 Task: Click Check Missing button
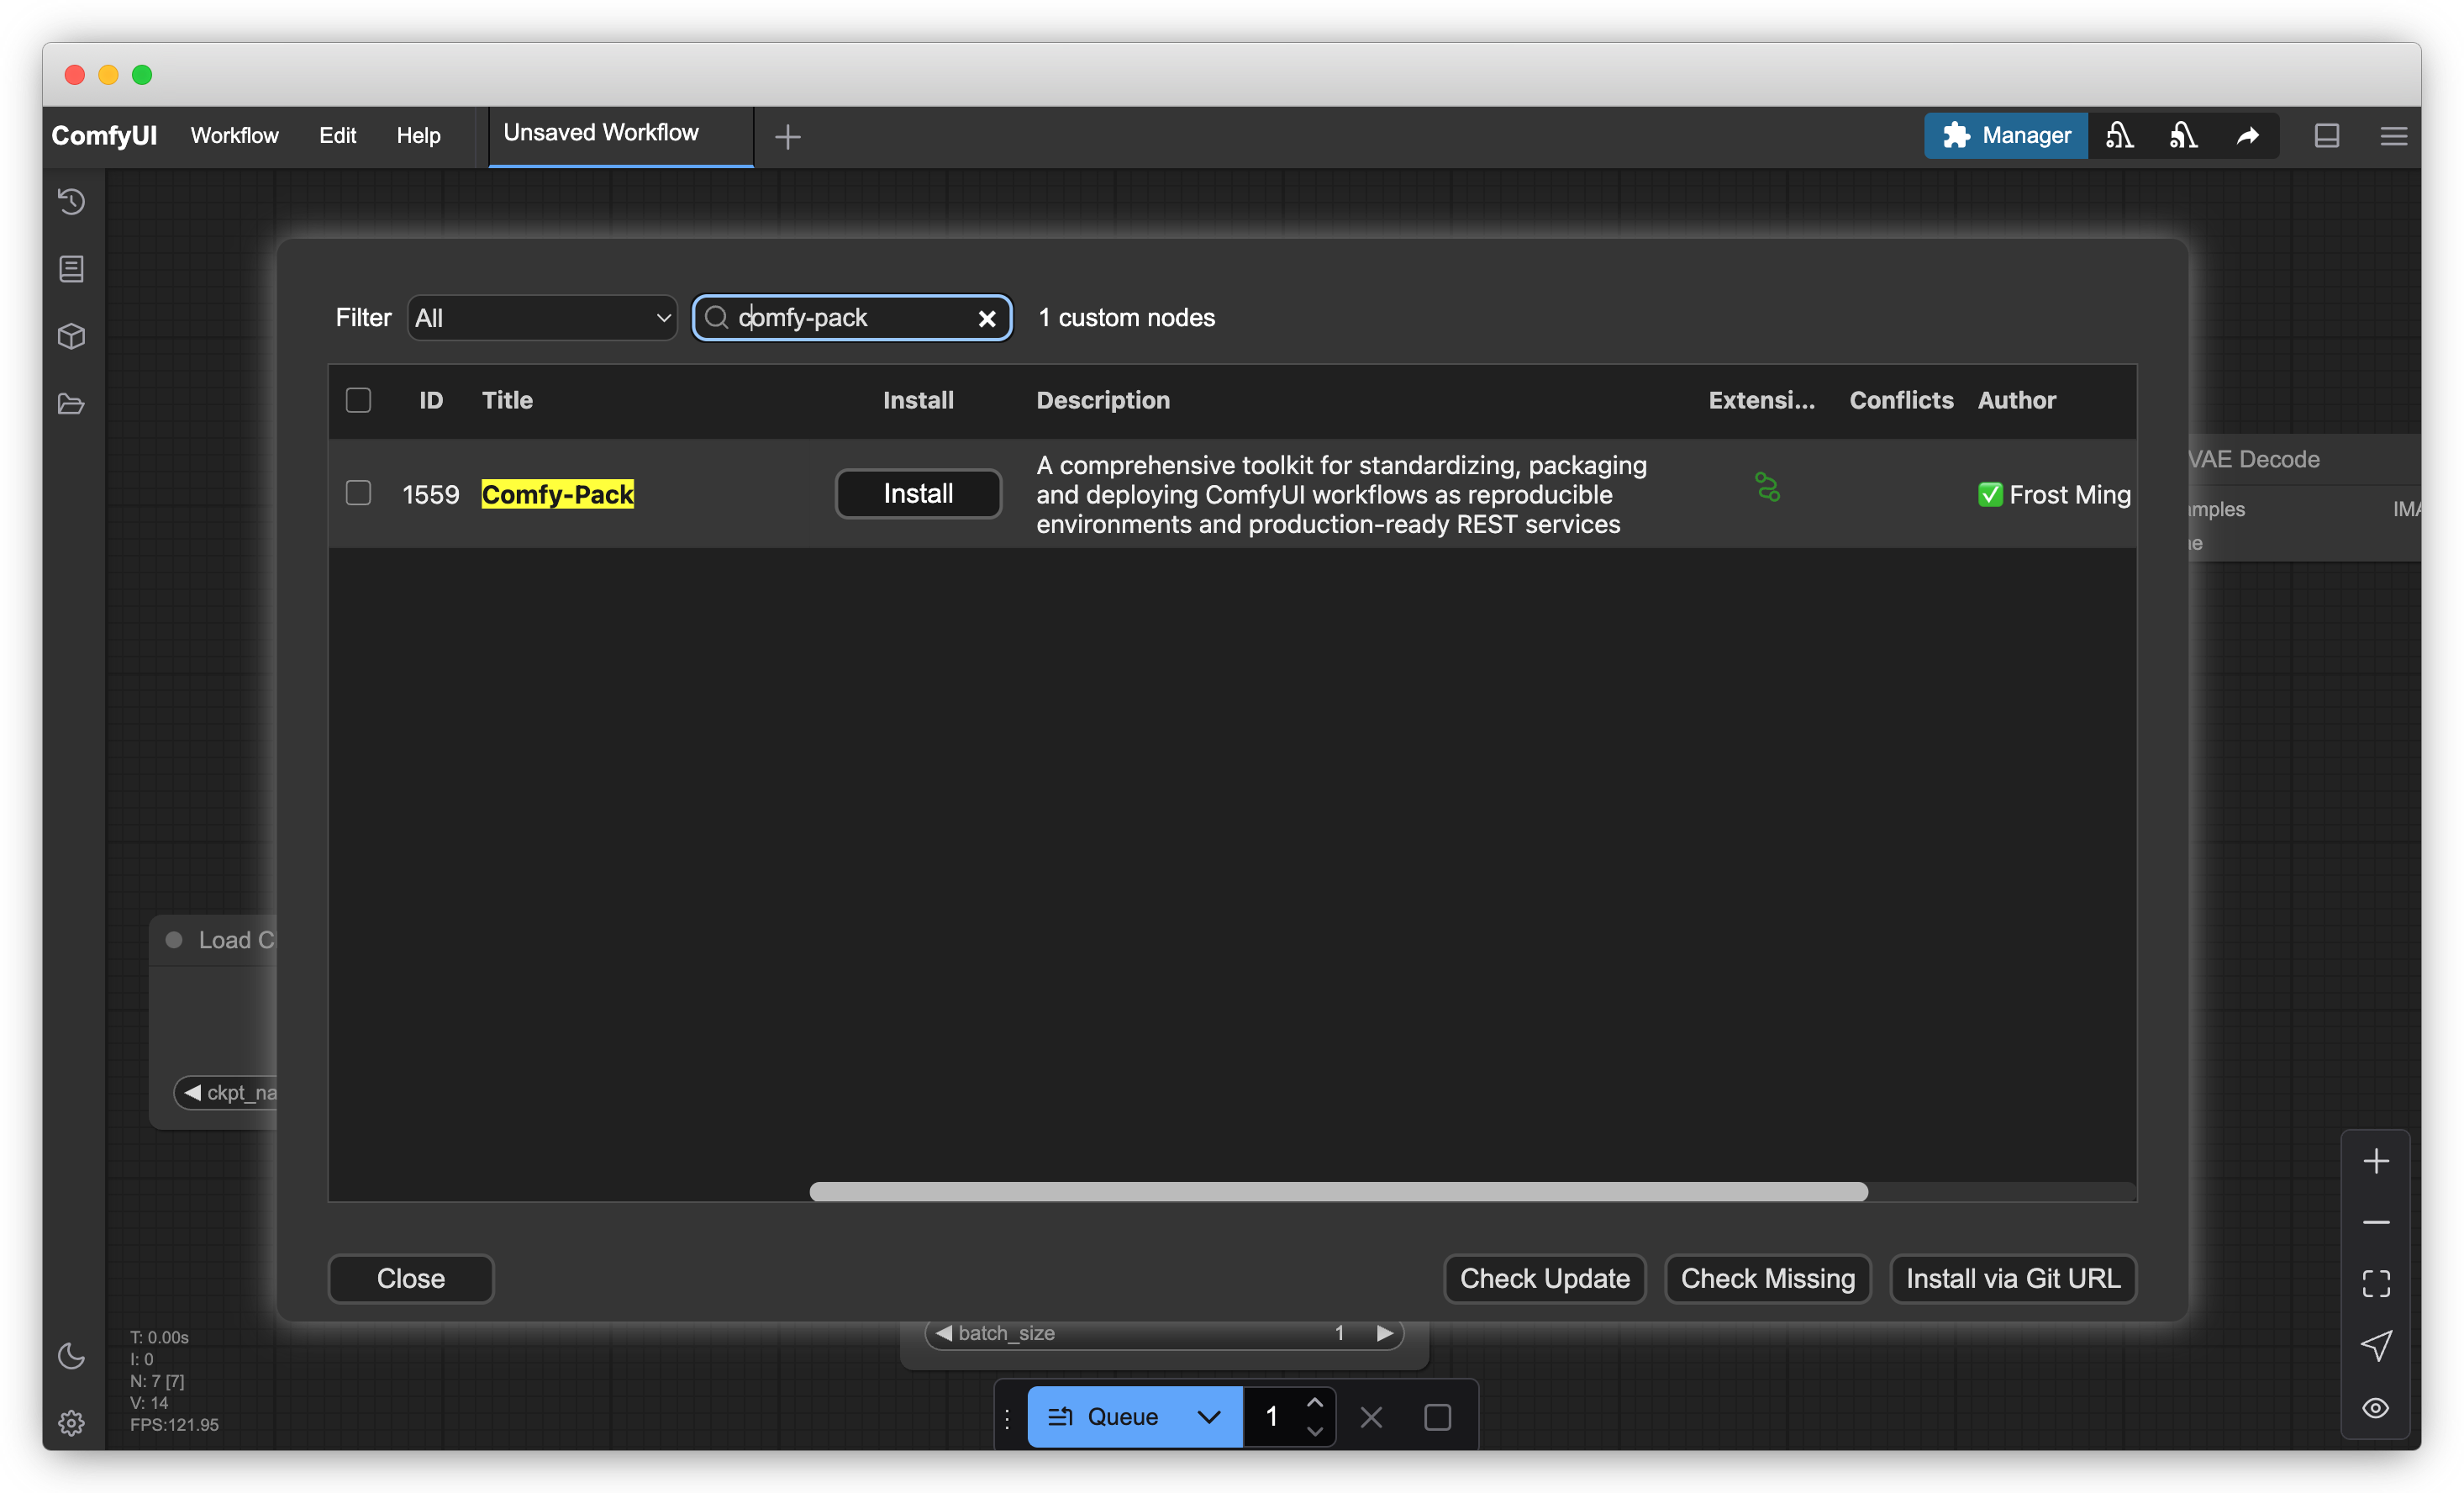1767,1278
